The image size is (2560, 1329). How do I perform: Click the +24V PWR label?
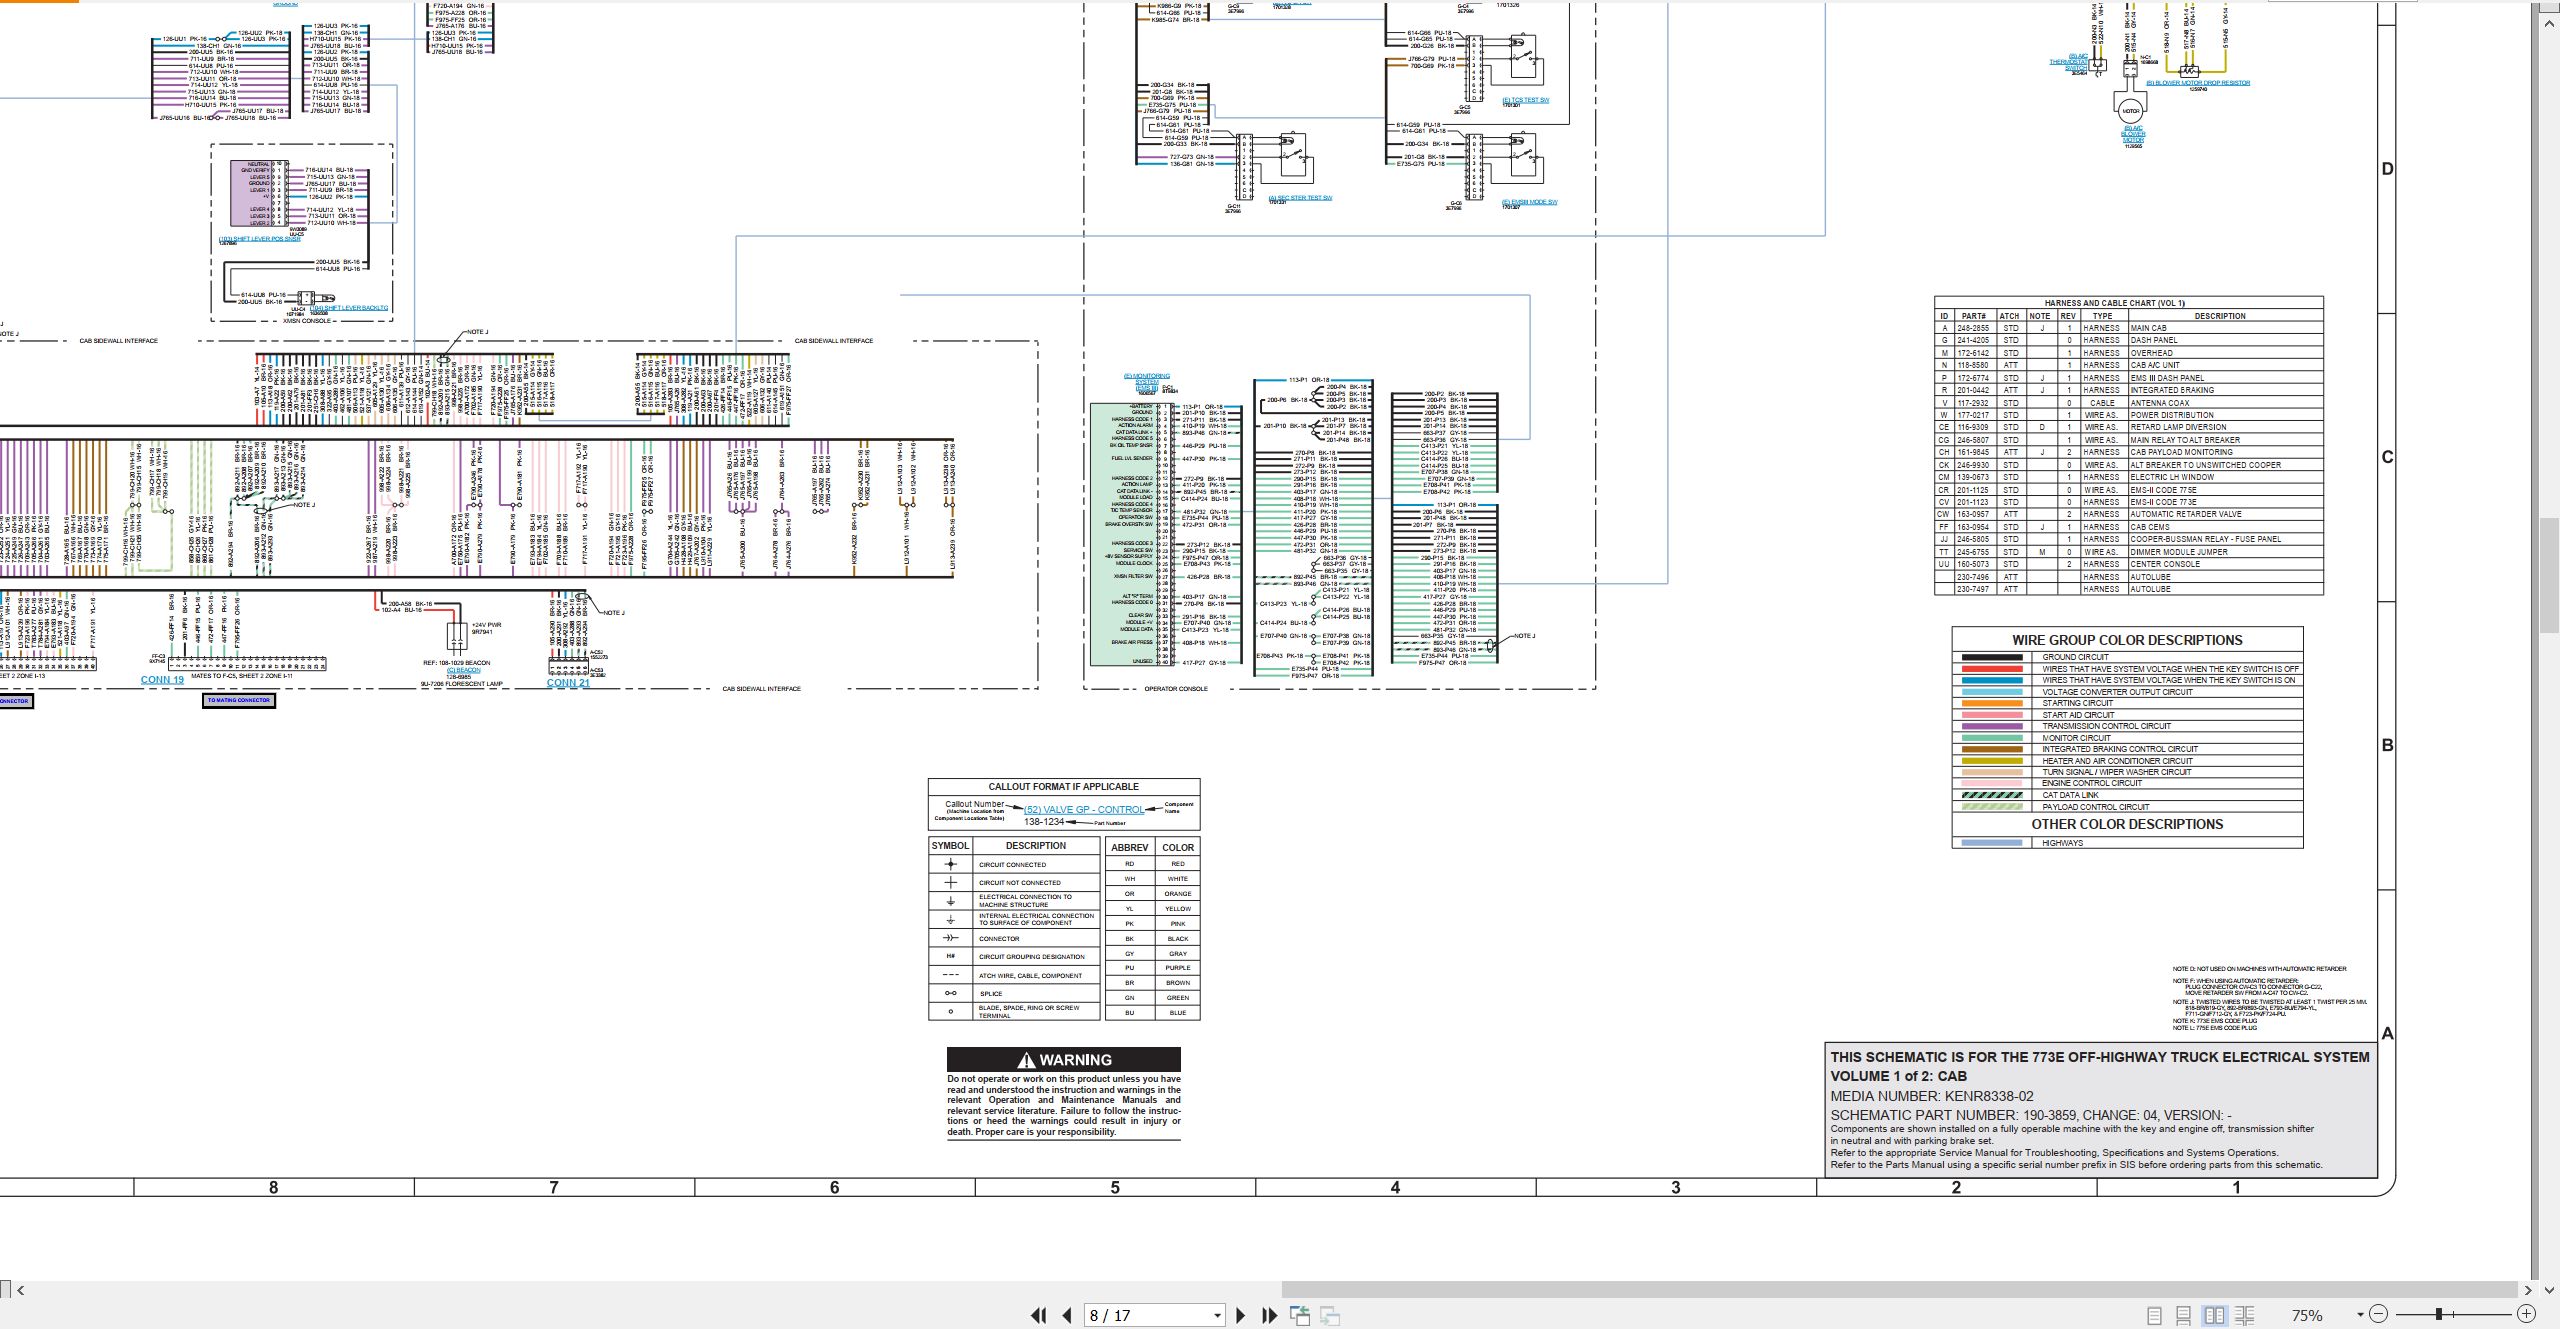pyautogui.click(x=486, y=625)
